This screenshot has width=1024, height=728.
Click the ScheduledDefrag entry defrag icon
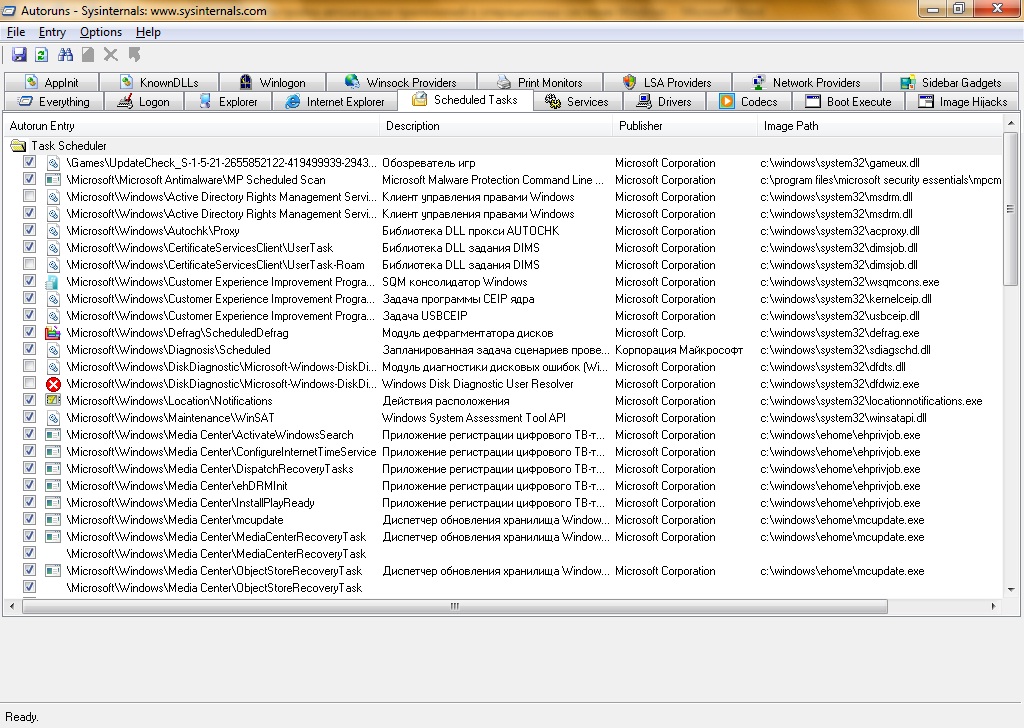click(x=53, y=333)
